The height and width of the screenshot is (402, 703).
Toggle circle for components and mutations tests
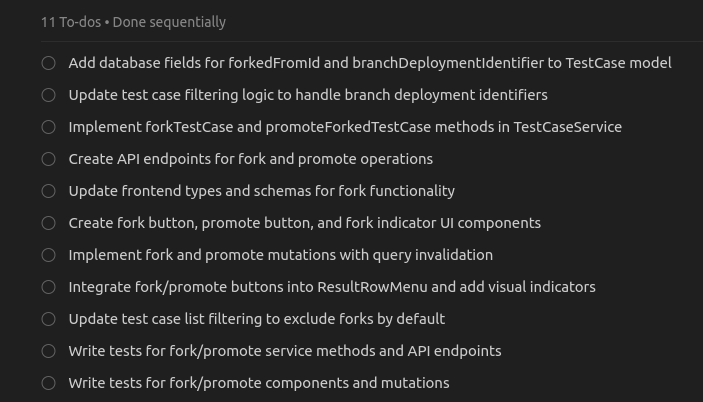[48, 383]
